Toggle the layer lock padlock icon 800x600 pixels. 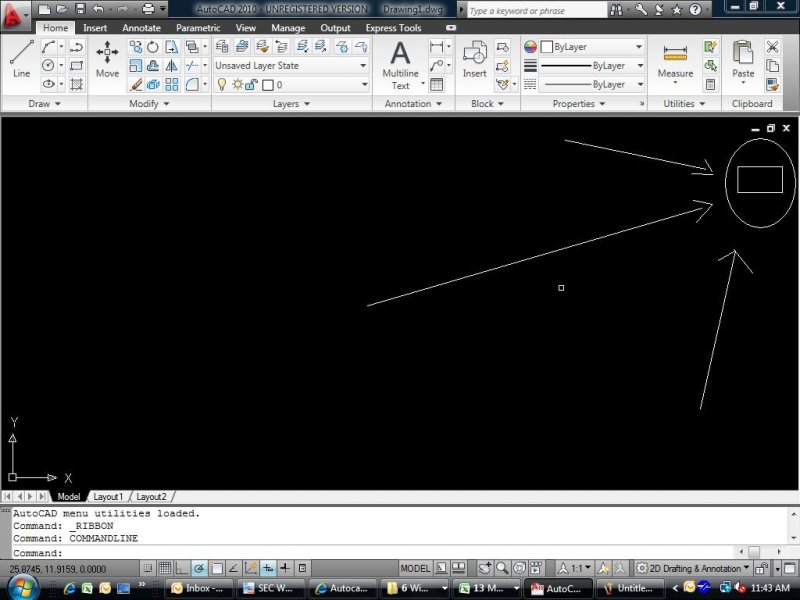tap(251, 85)
